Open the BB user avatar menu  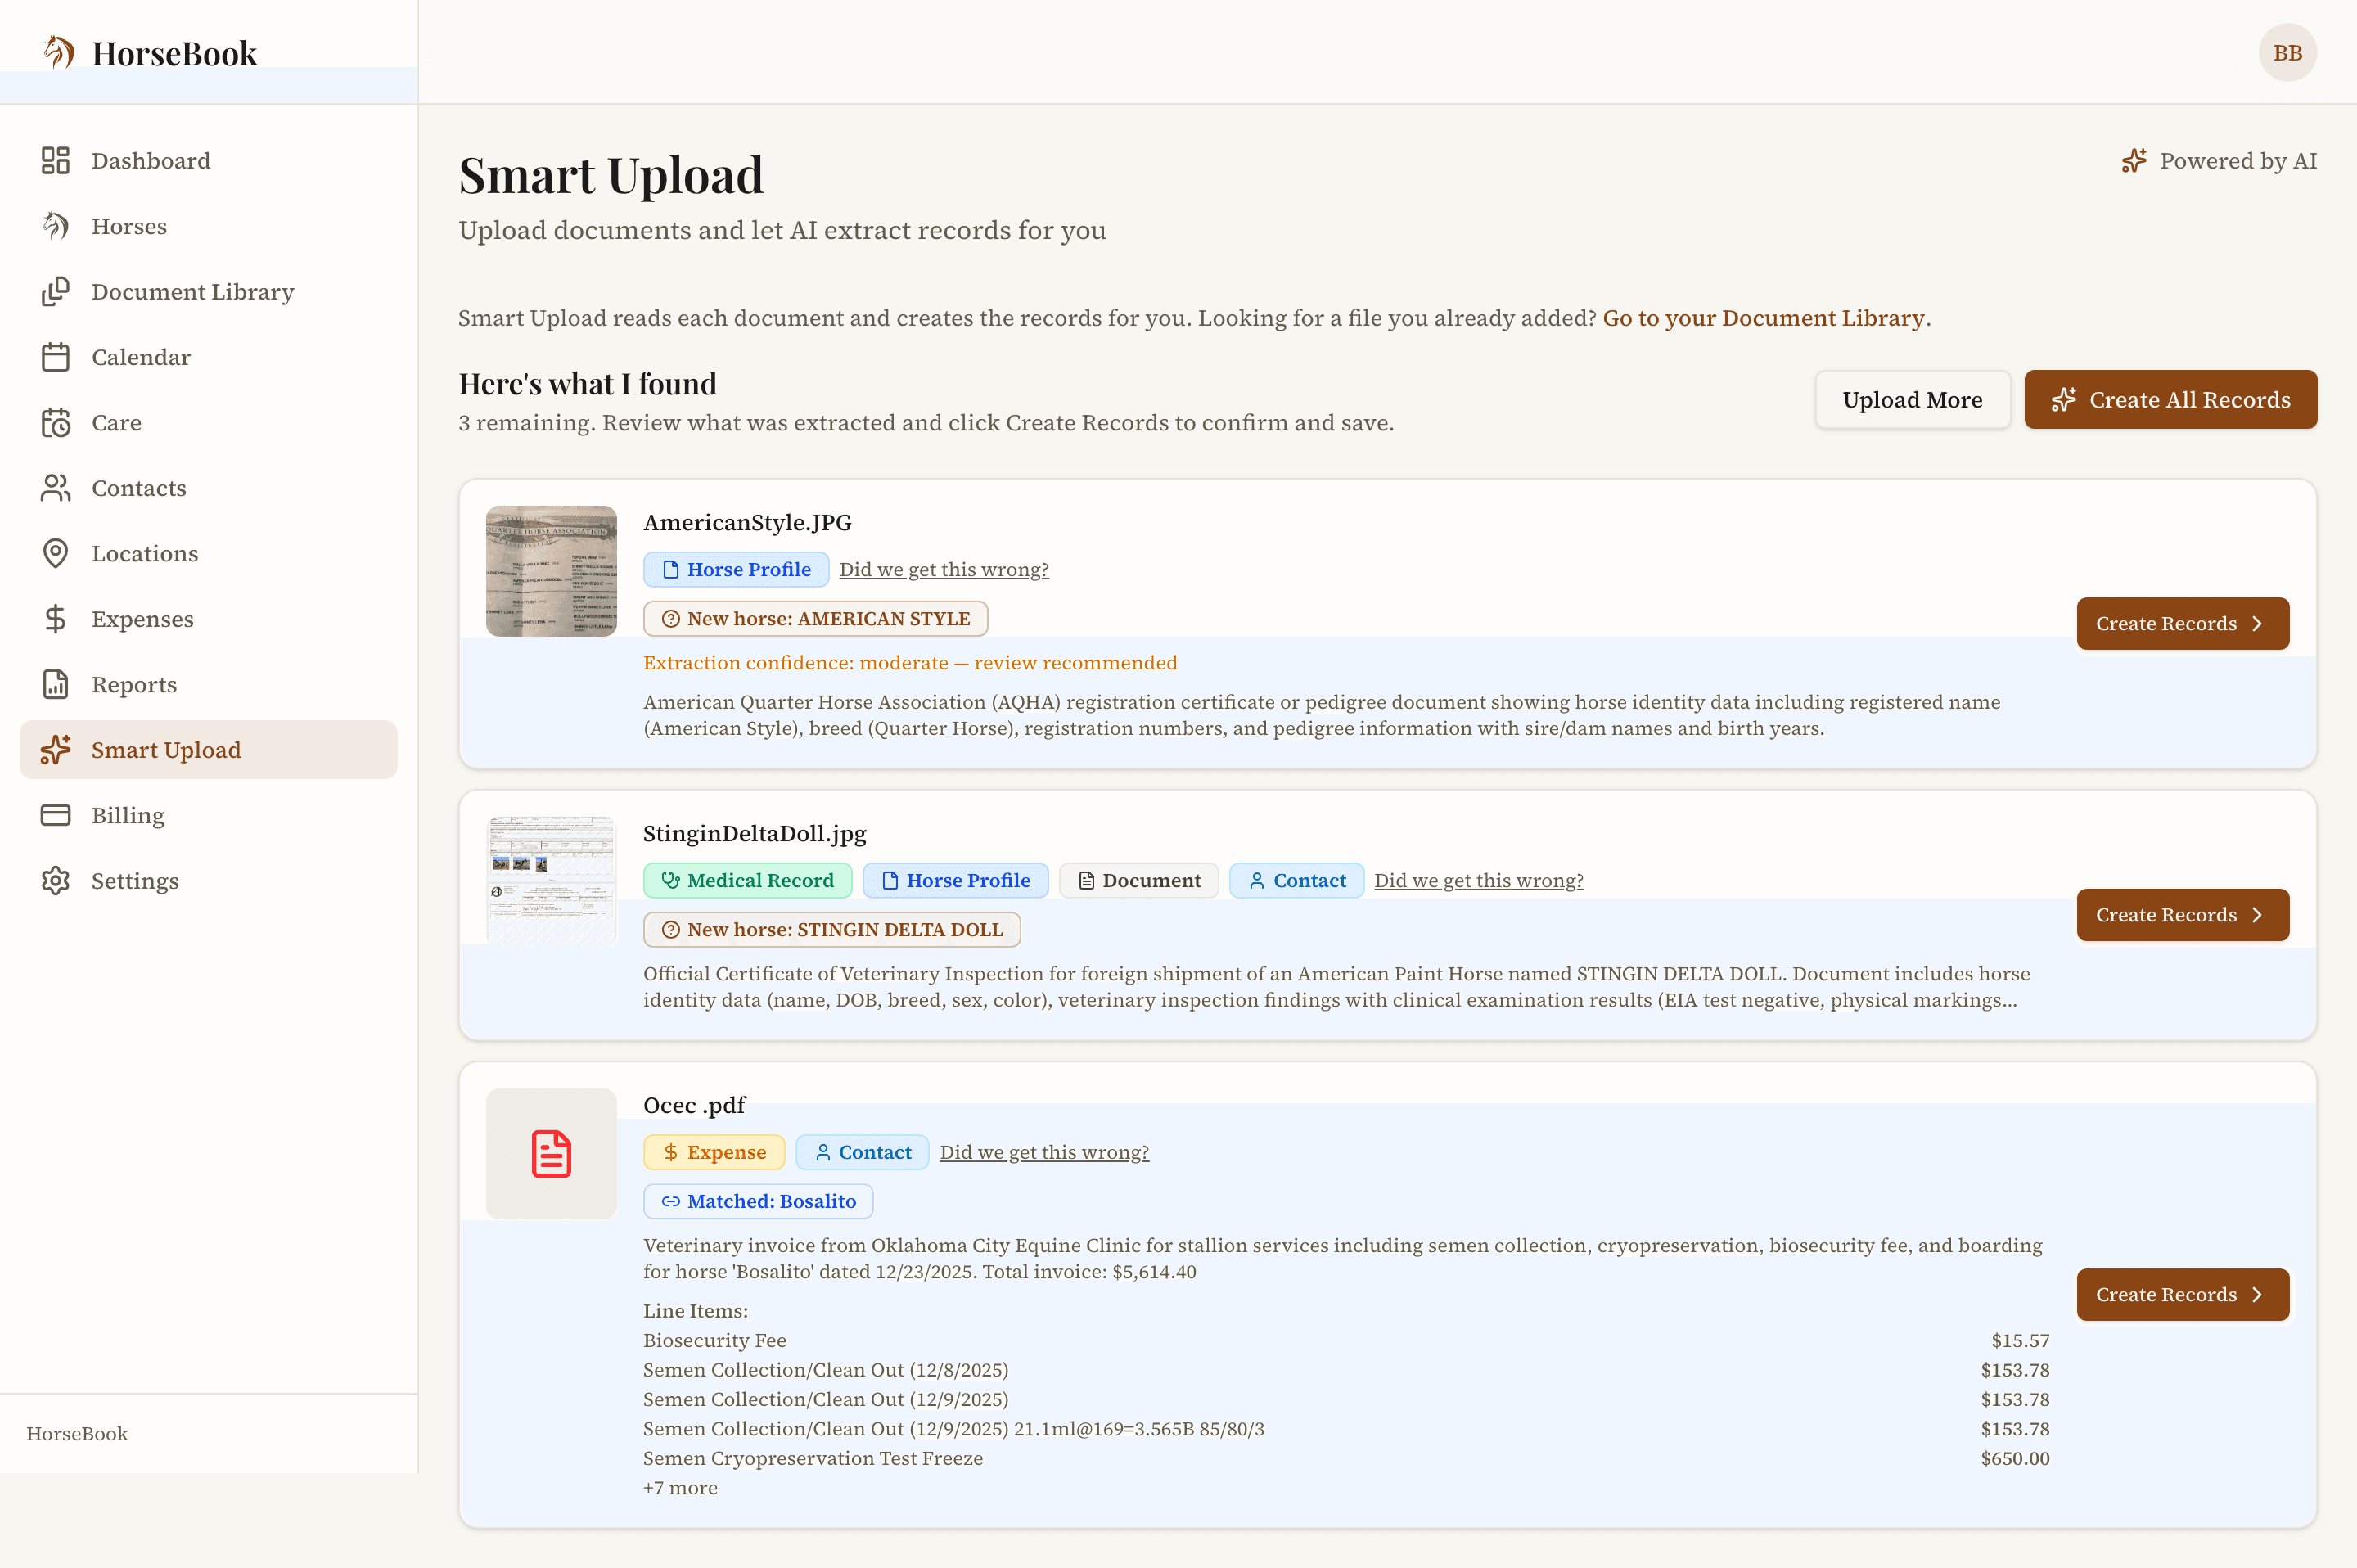2287,53
